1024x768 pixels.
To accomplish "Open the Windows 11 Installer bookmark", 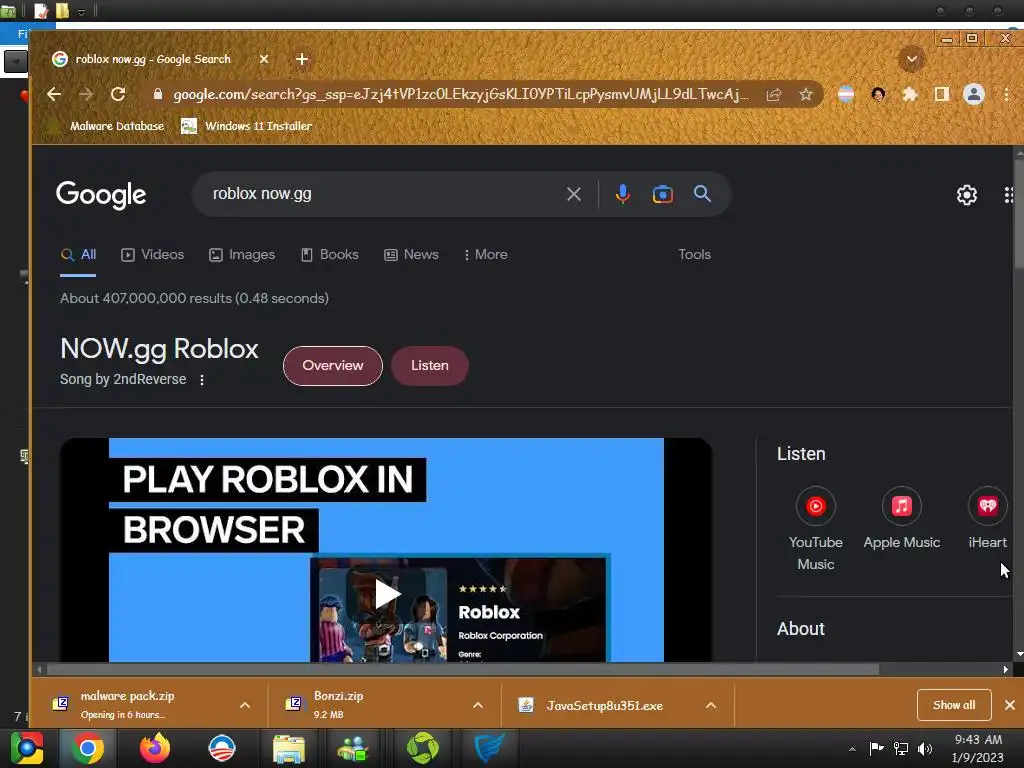I will (x=246, y=126).
